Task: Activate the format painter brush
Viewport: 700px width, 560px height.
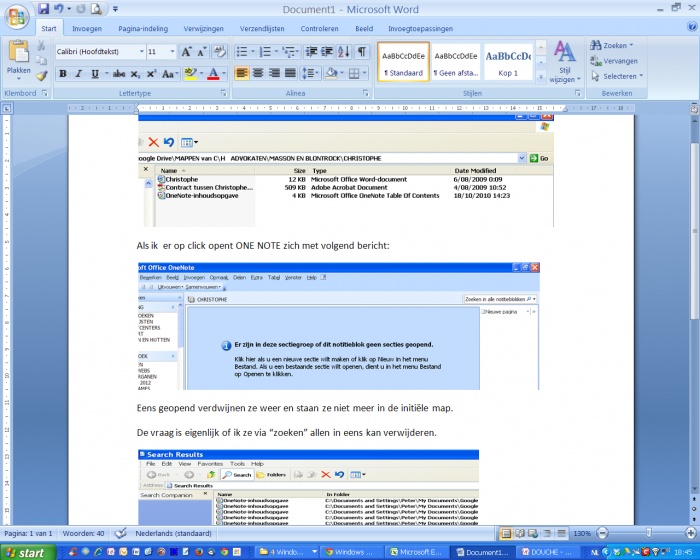Action: 41,76
